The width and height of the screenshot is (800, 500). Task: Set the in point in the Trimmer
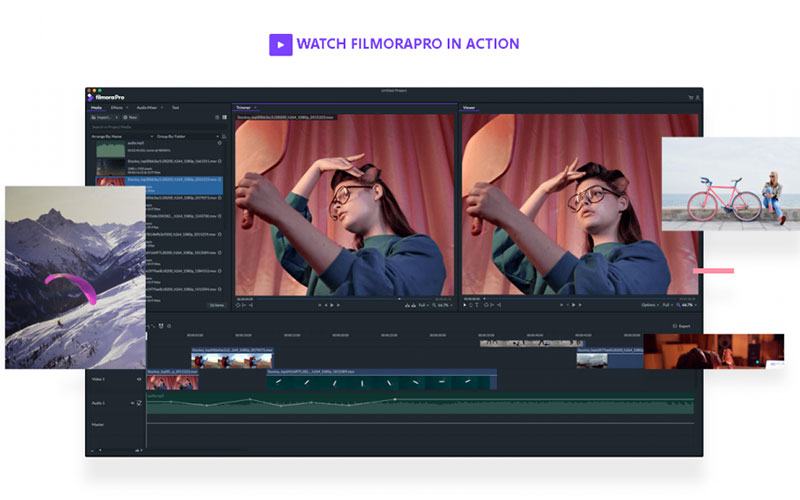244,305
